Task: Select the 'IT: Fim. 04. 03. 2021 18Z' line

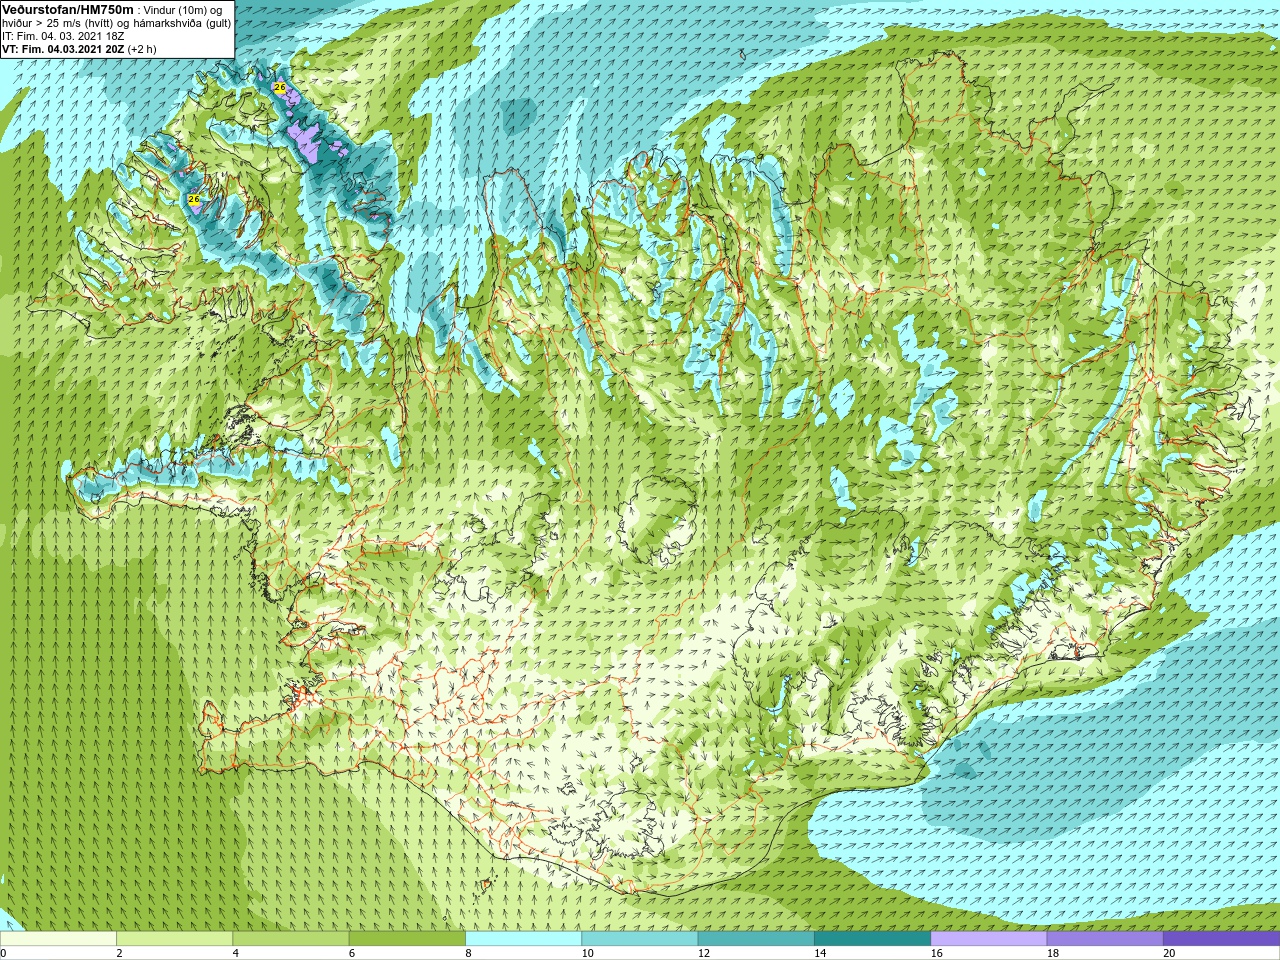Action: 63,35
